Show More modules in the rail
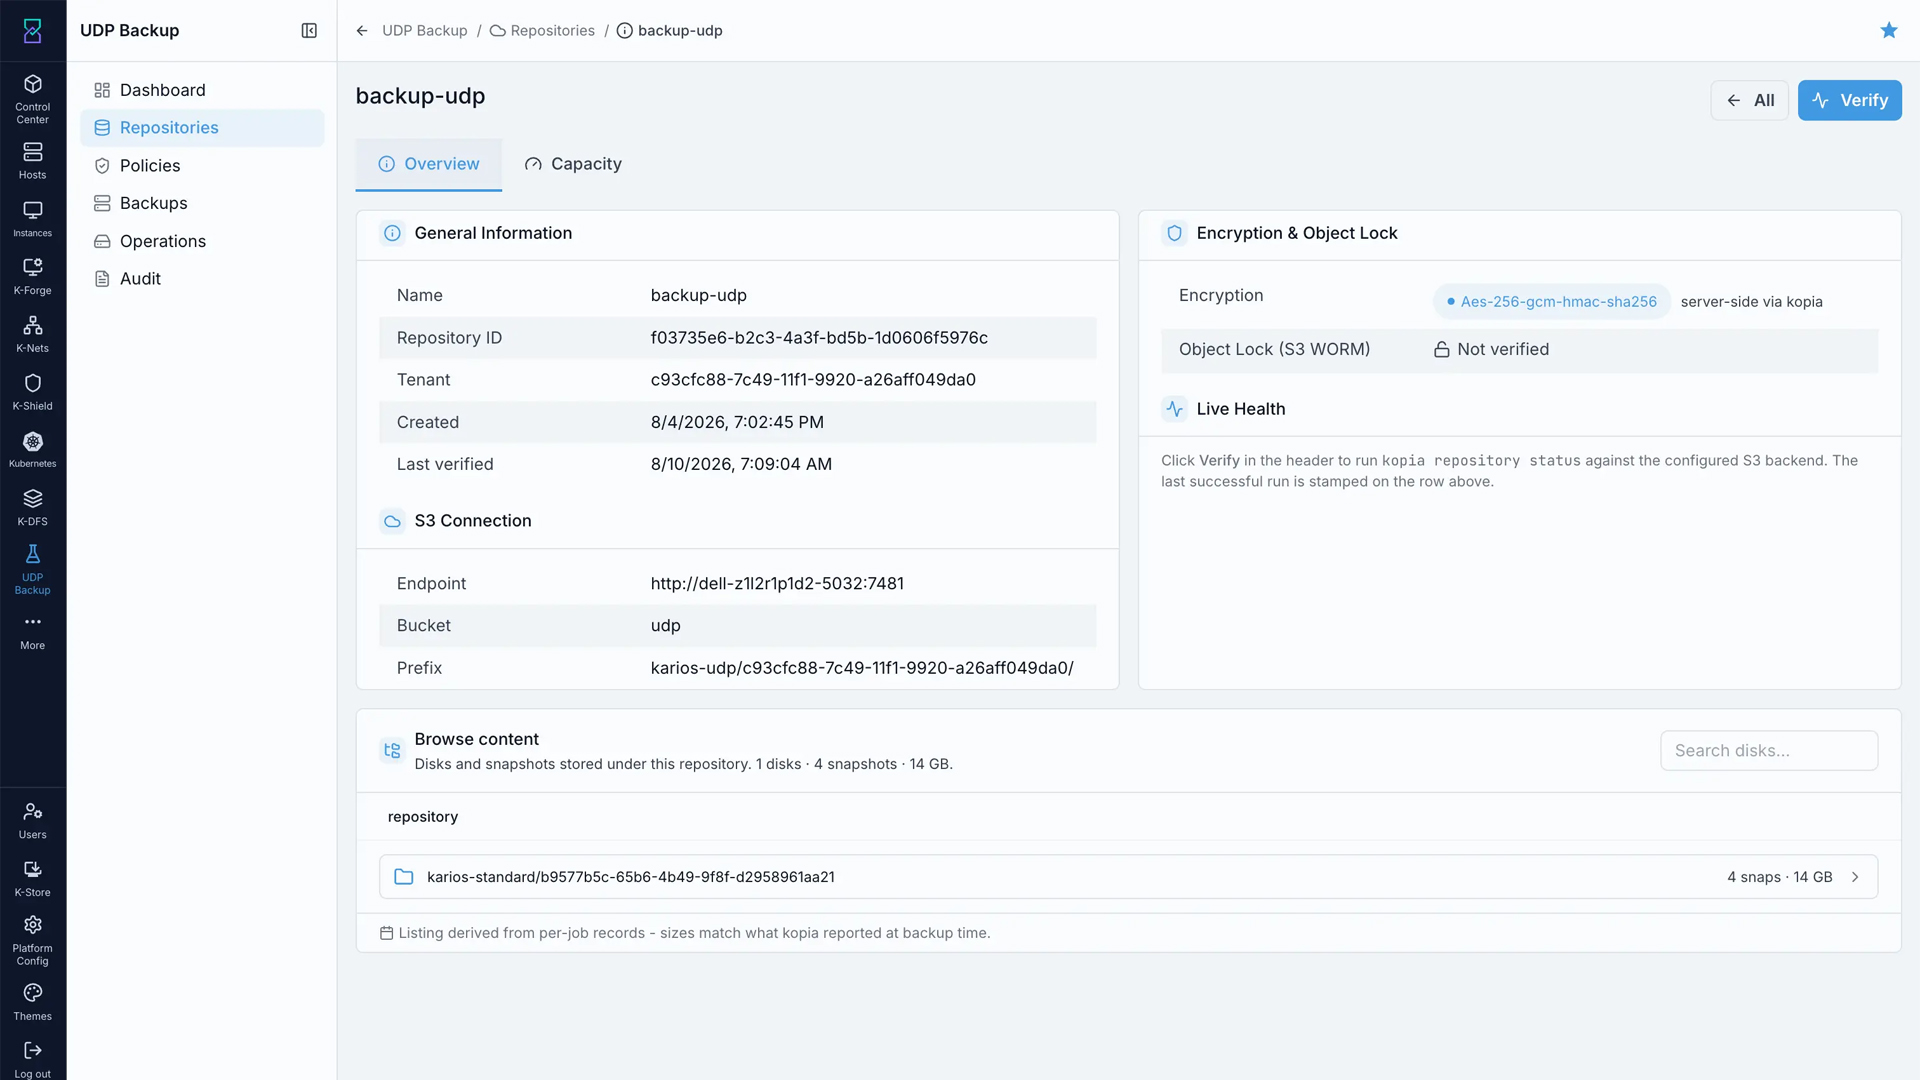 33,631
